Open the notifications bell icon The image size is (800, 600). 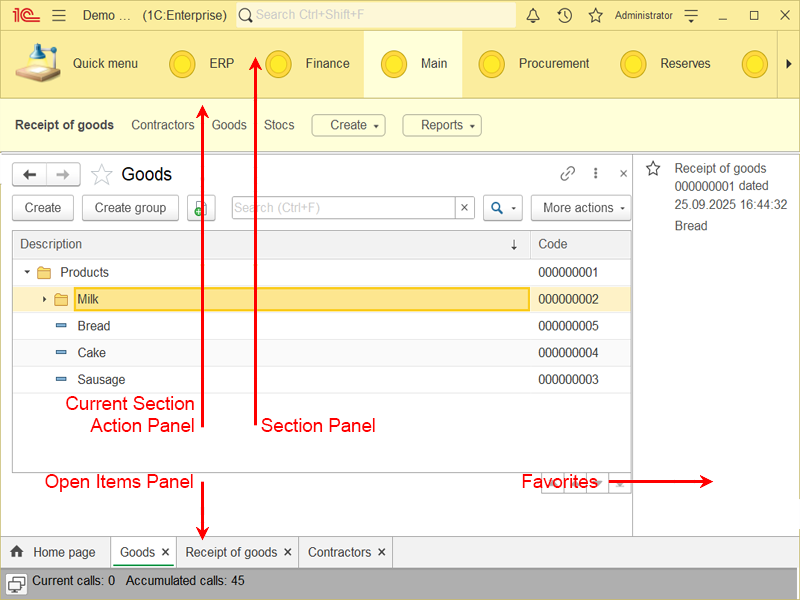(x=533, y=15)
